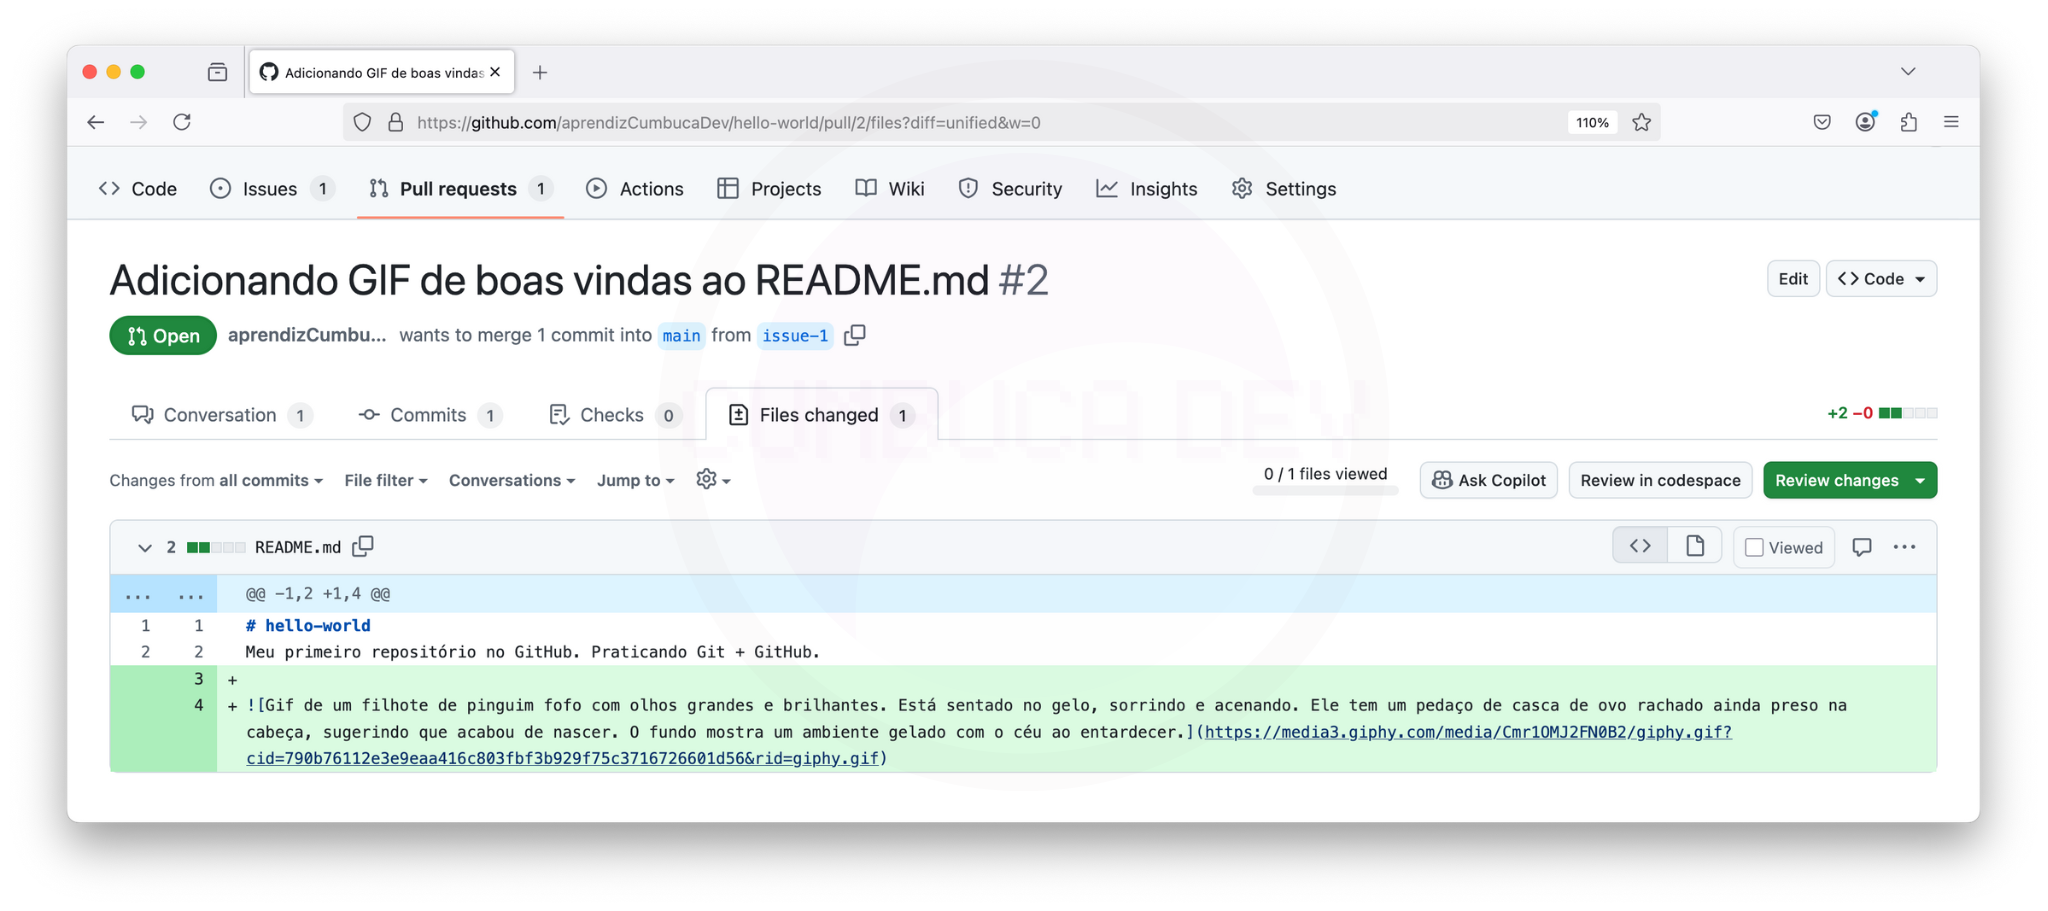The height and width of the screenshot is (911, 2048).
Task: Click the green Review changes button
Action: 1836,480
